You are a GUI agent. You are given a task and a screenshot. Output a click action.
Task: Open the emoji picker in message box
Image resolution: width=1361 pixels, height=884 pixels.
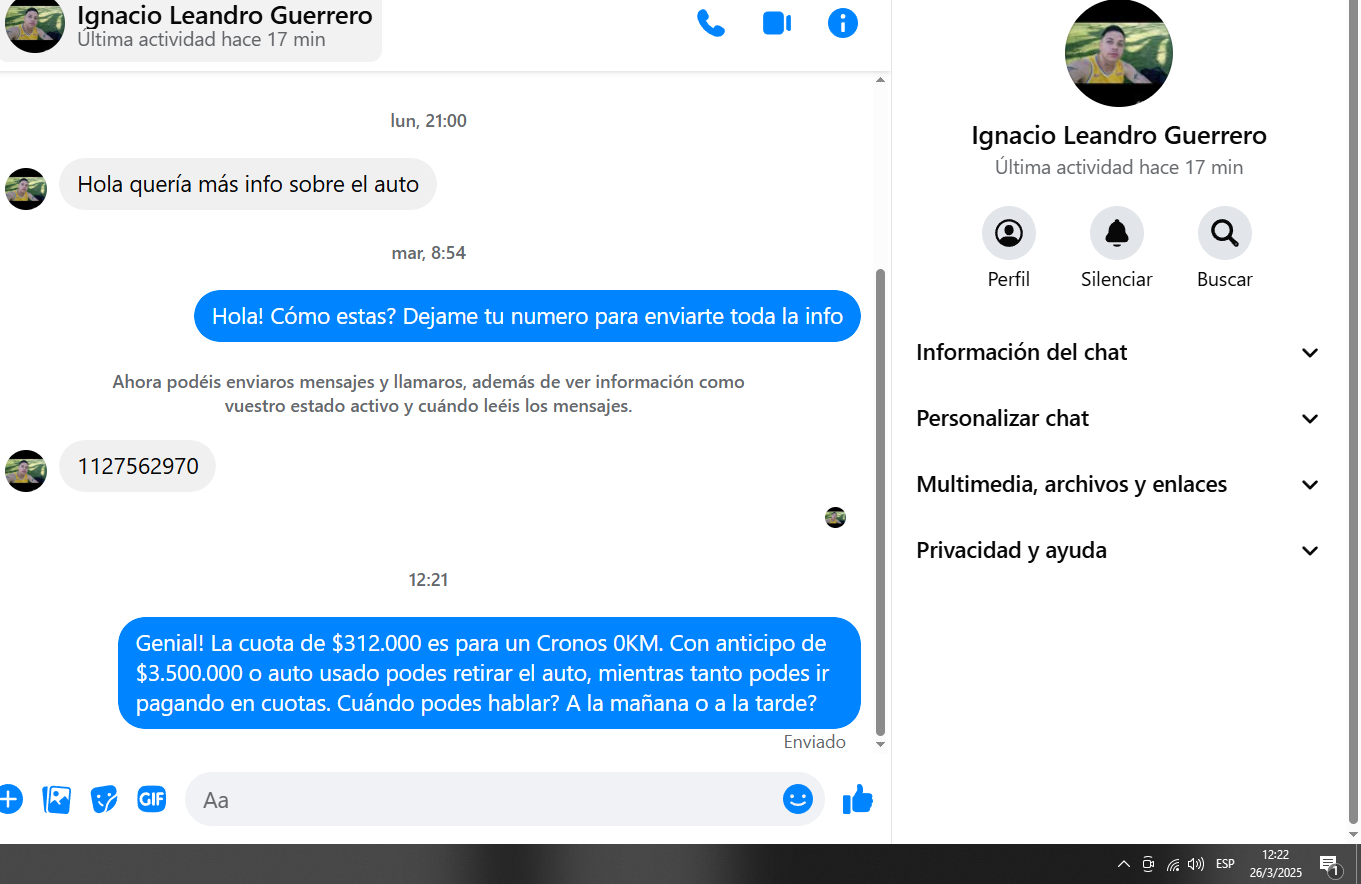coord(797,798)
